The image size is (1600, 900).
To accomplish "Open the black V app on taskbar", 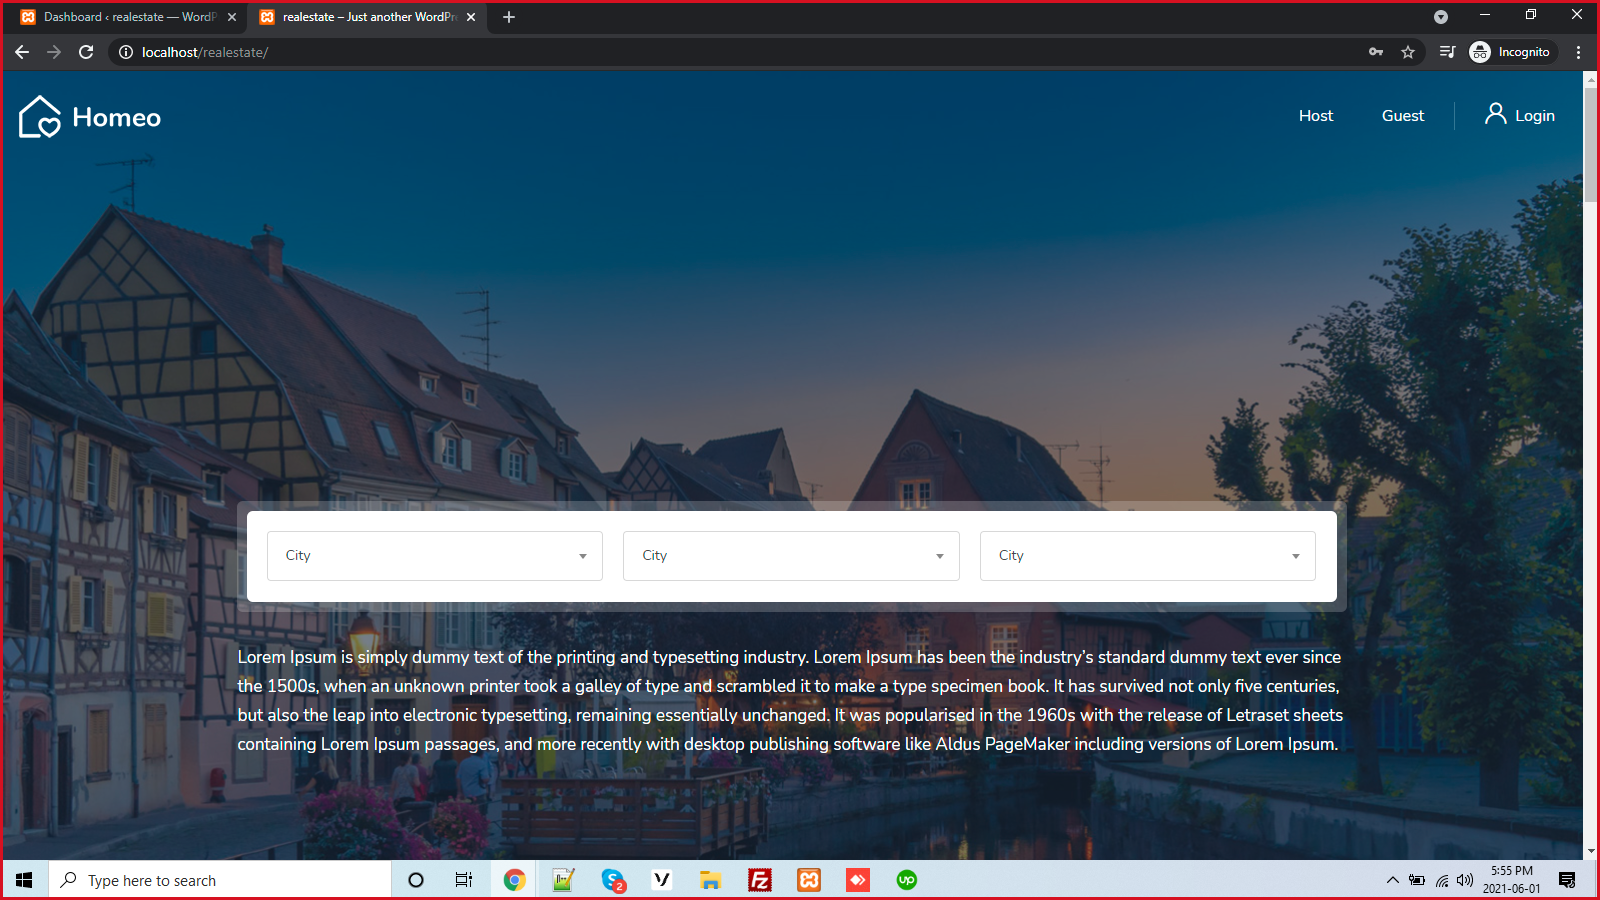I will tap(662, 880).
